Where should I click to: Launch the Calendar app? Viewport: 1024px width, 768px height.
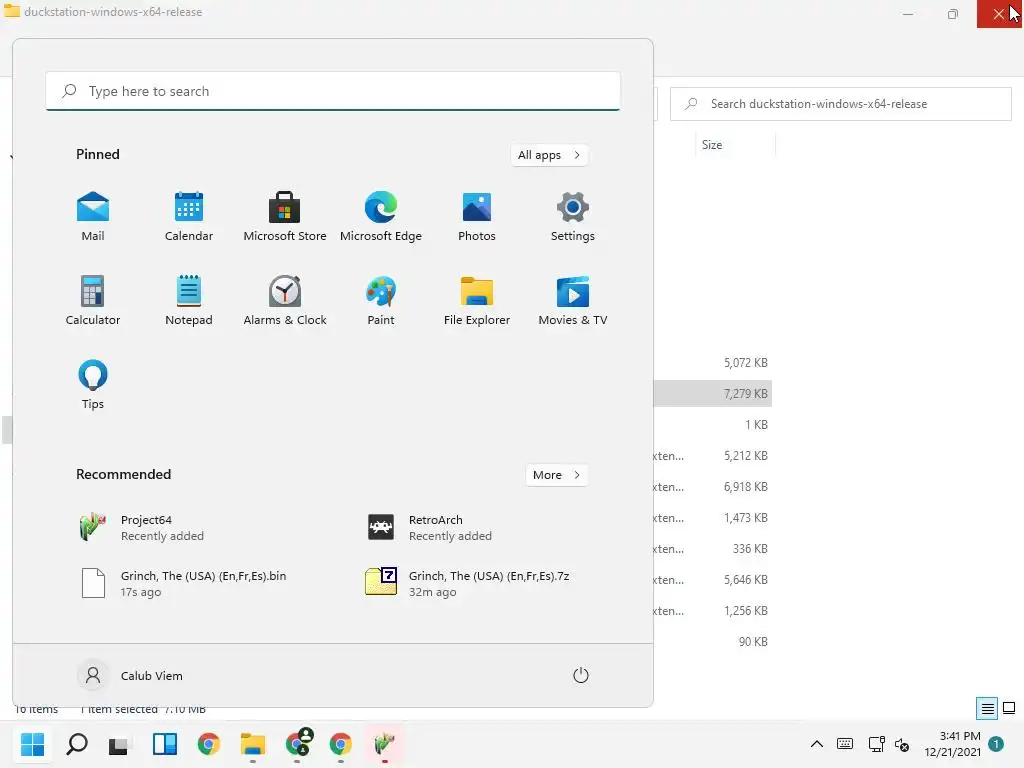pyautogui.click(x=189, y=217)
